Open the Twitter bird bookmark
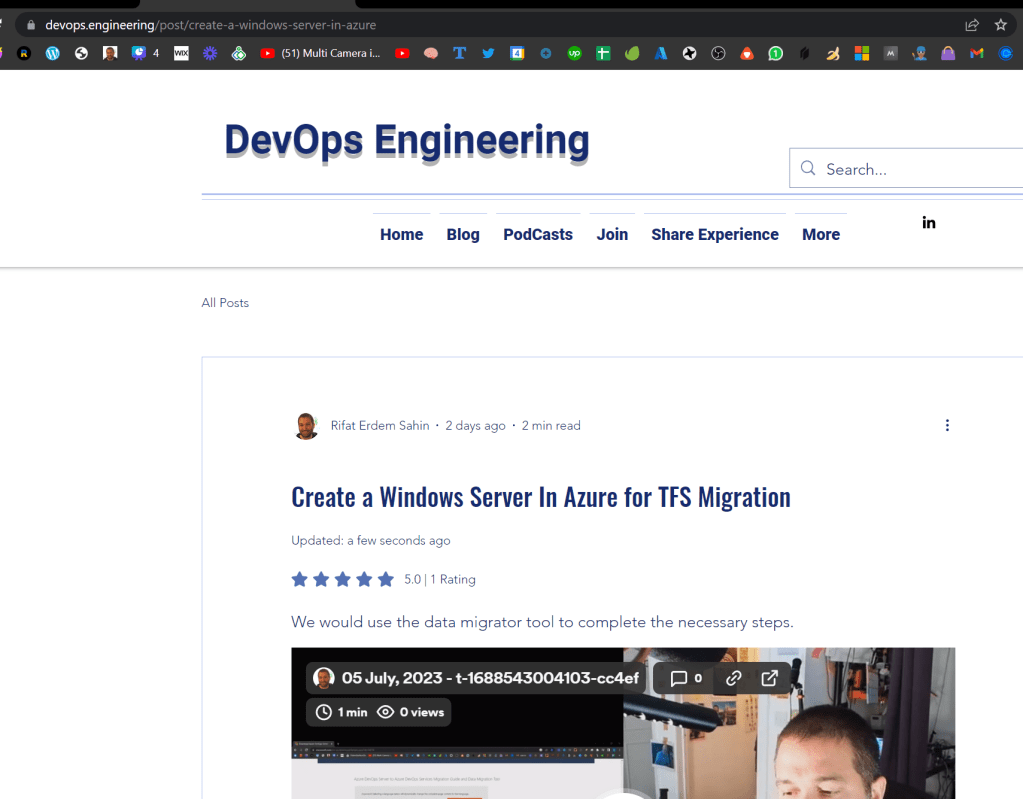This screenshot has height=799, width=1023. [x=488, y=53]
